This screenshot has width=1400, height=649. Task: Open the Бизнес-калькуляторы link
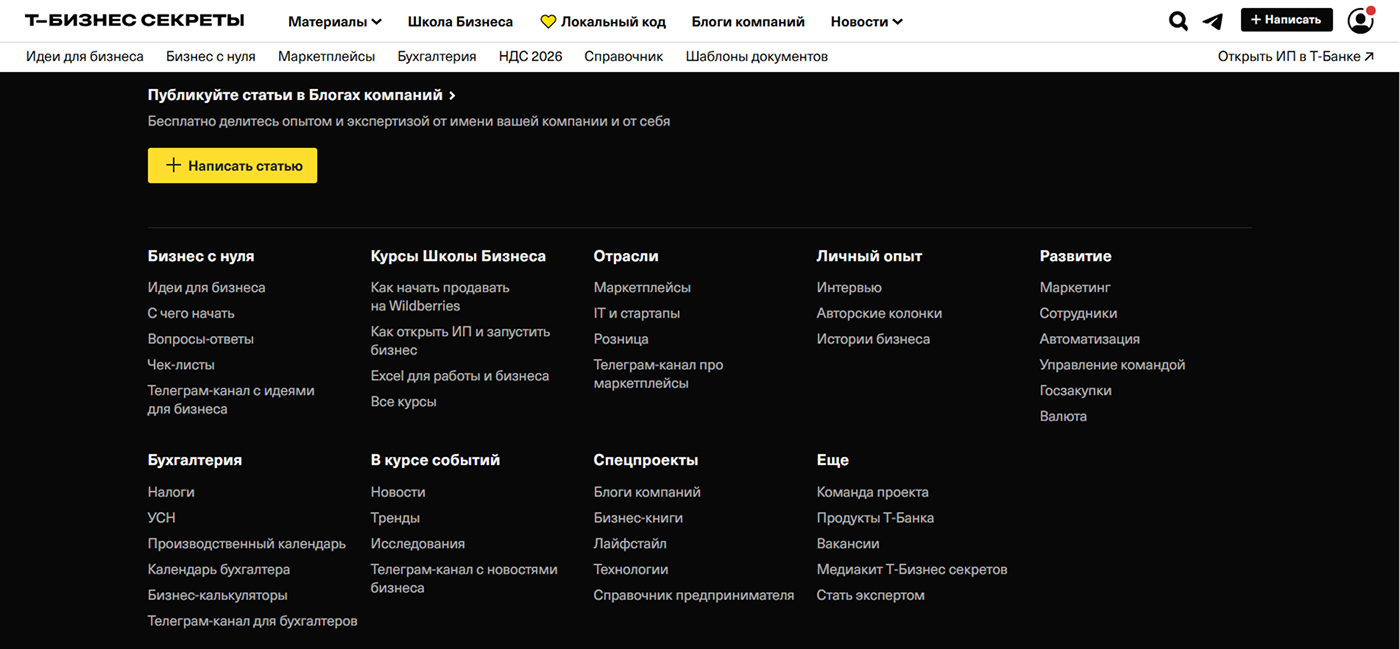point(218,595)
